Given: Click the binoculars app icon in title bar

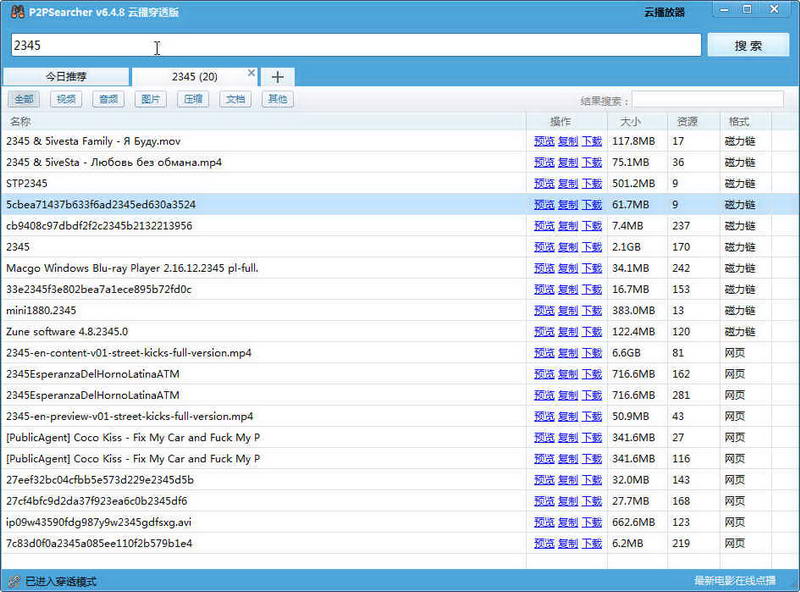Looking at the screenshot, I should 17,11.
